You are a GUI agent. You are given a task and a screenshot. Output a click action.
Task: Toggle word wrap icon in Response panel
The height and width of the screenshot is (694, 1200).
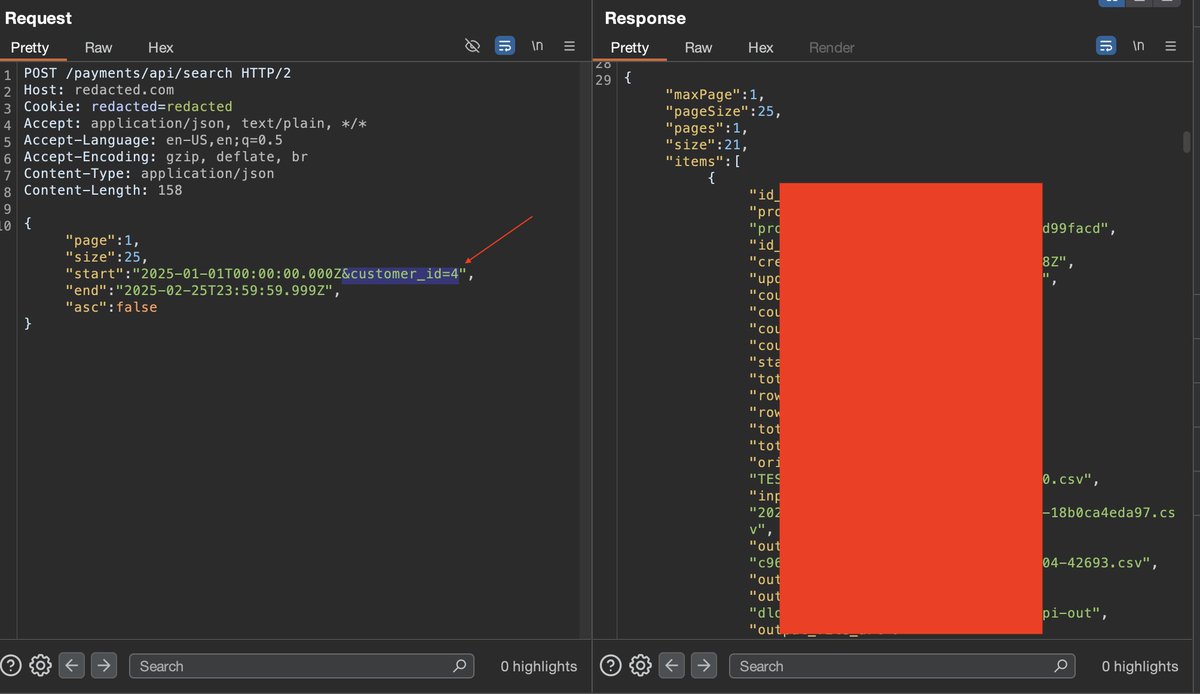point(1106,46)
